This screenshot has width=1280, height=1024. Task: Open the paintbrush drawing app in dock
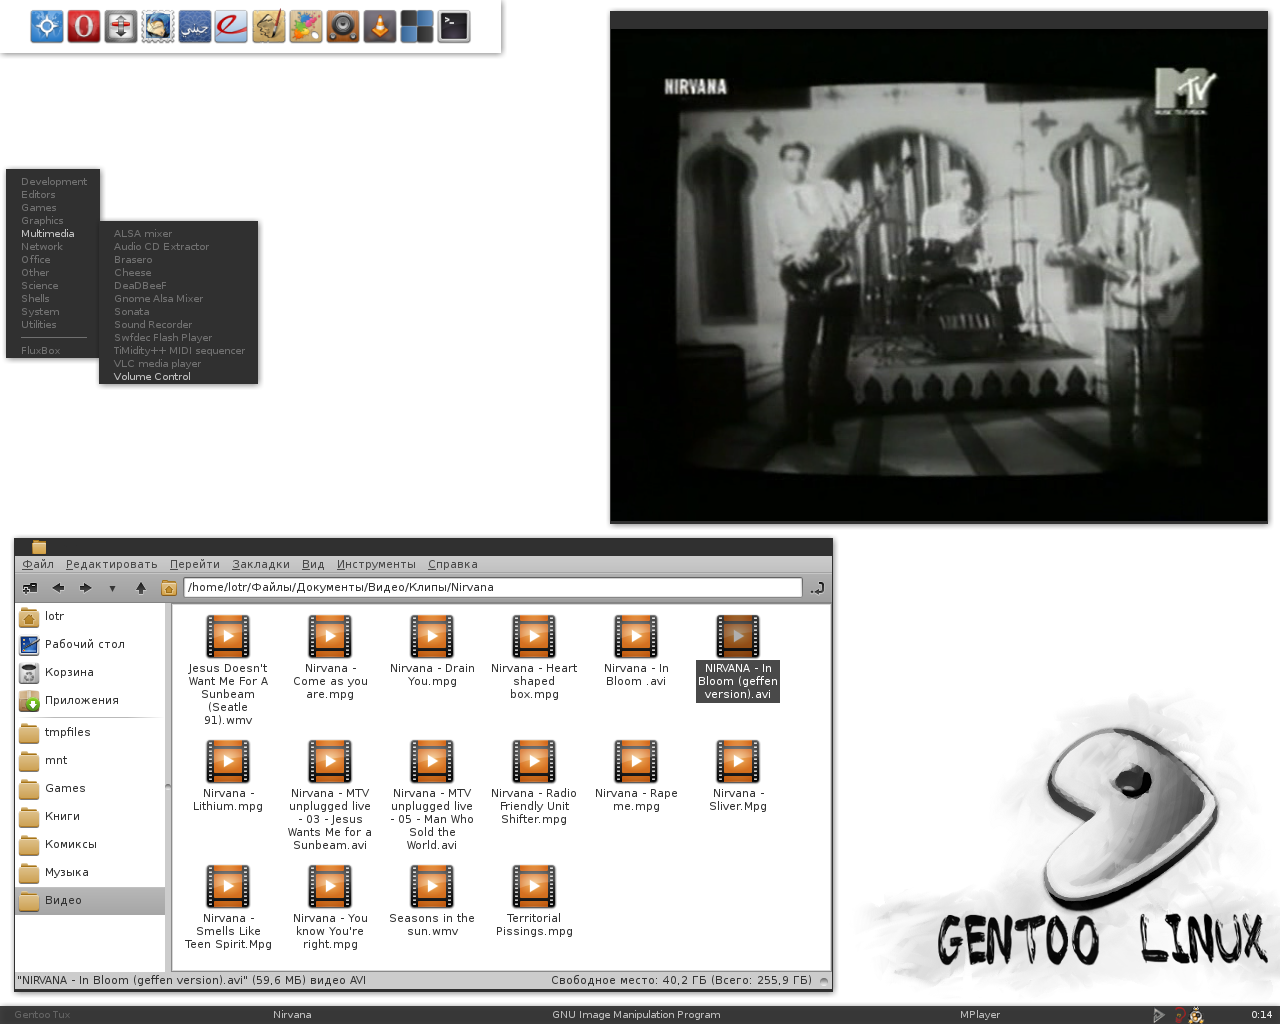(268, 26)
